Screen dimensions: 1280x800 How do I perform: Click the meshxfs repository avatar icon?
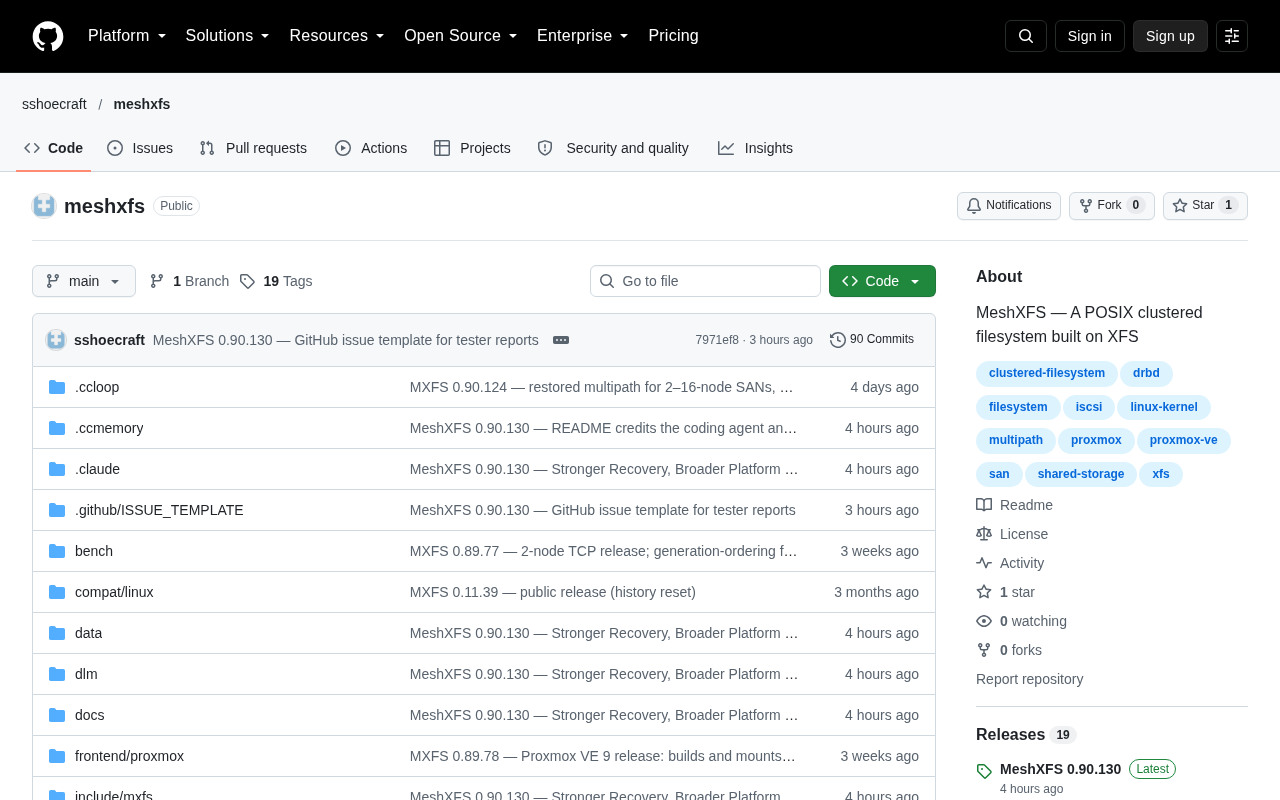coord(44,206)
